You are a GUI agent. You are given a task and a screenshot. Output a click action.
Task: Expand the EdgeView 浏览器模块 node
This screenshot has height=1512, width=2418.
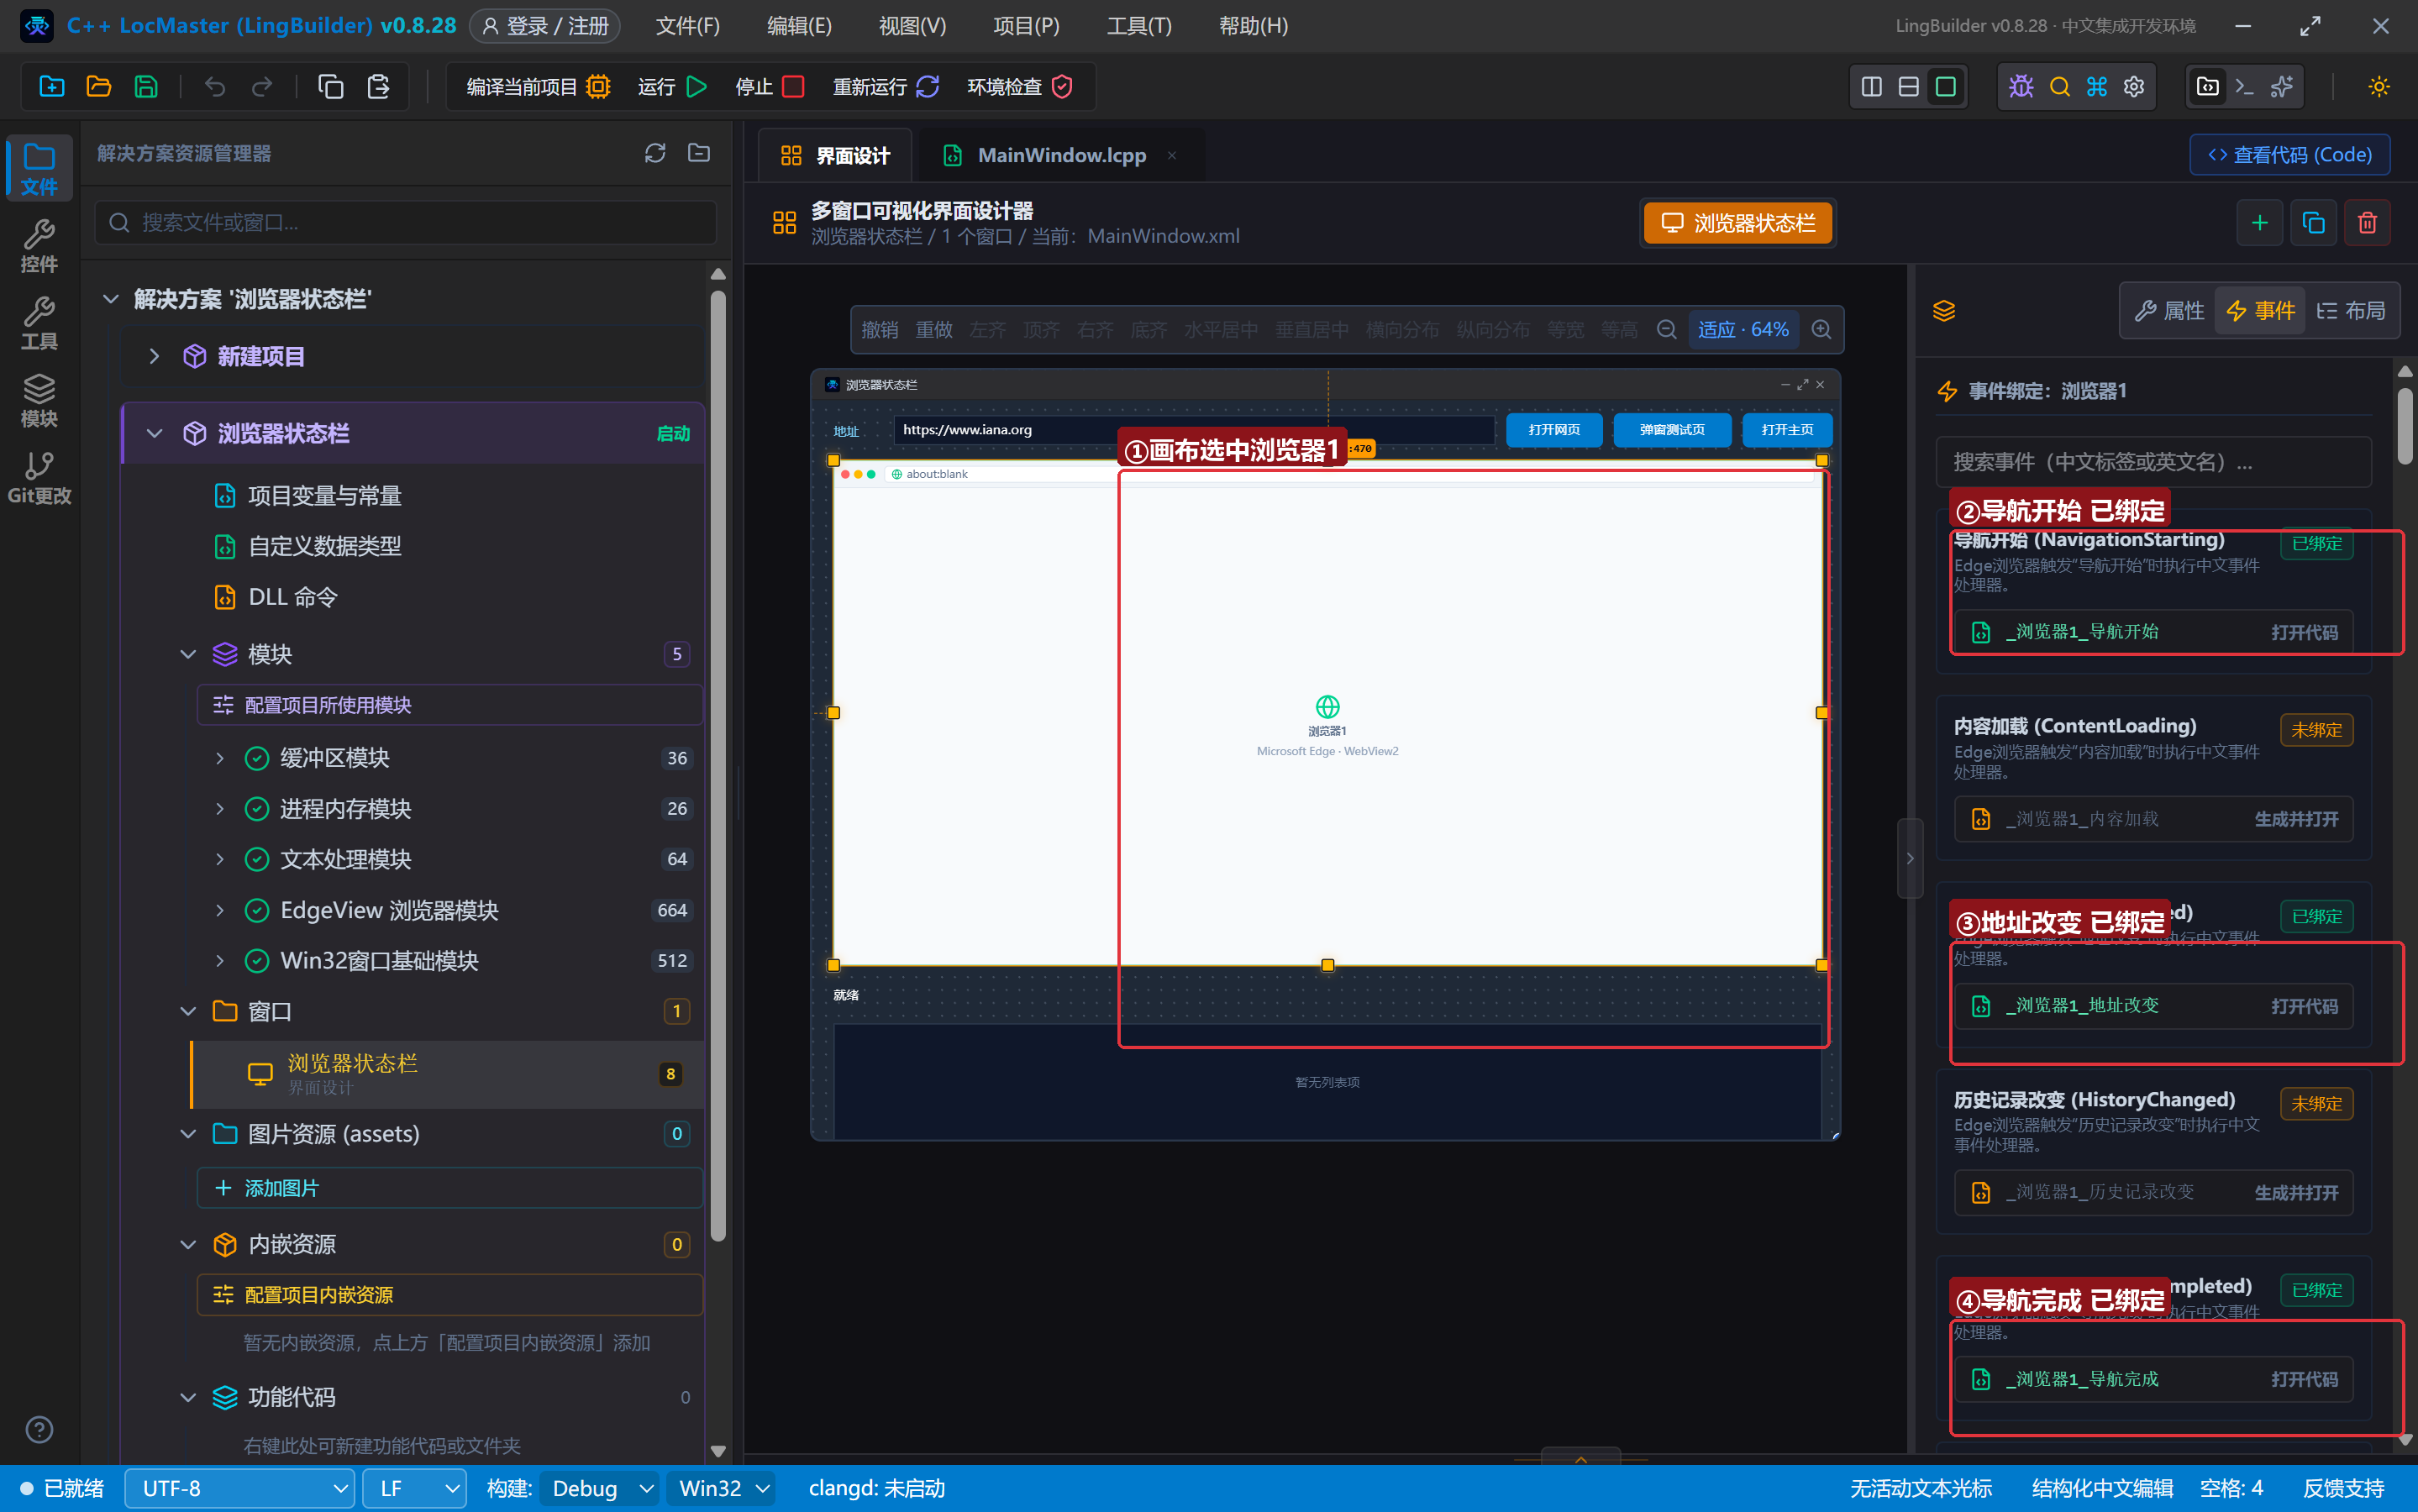pyautogui.click(x=220, y=910)
